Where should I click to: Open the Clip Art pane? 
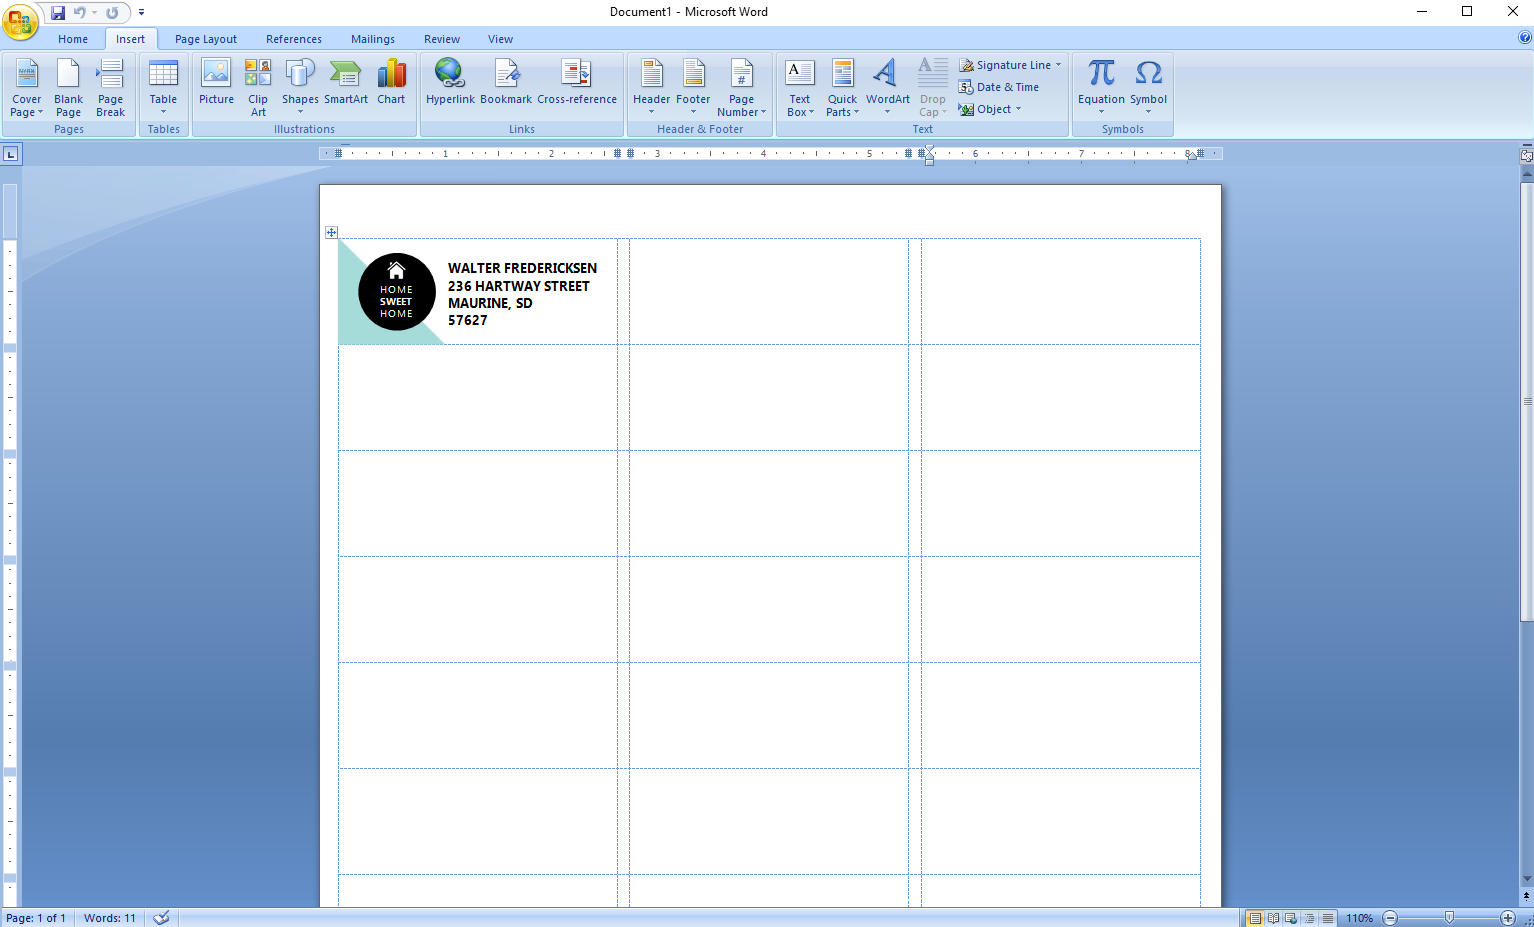point(257,85)
